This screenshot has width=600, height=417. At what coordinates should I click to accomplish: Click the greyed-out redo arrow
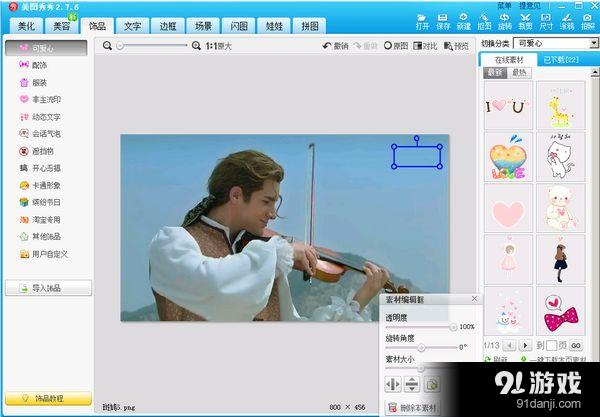pyautogui.click(x=365, y=46)
